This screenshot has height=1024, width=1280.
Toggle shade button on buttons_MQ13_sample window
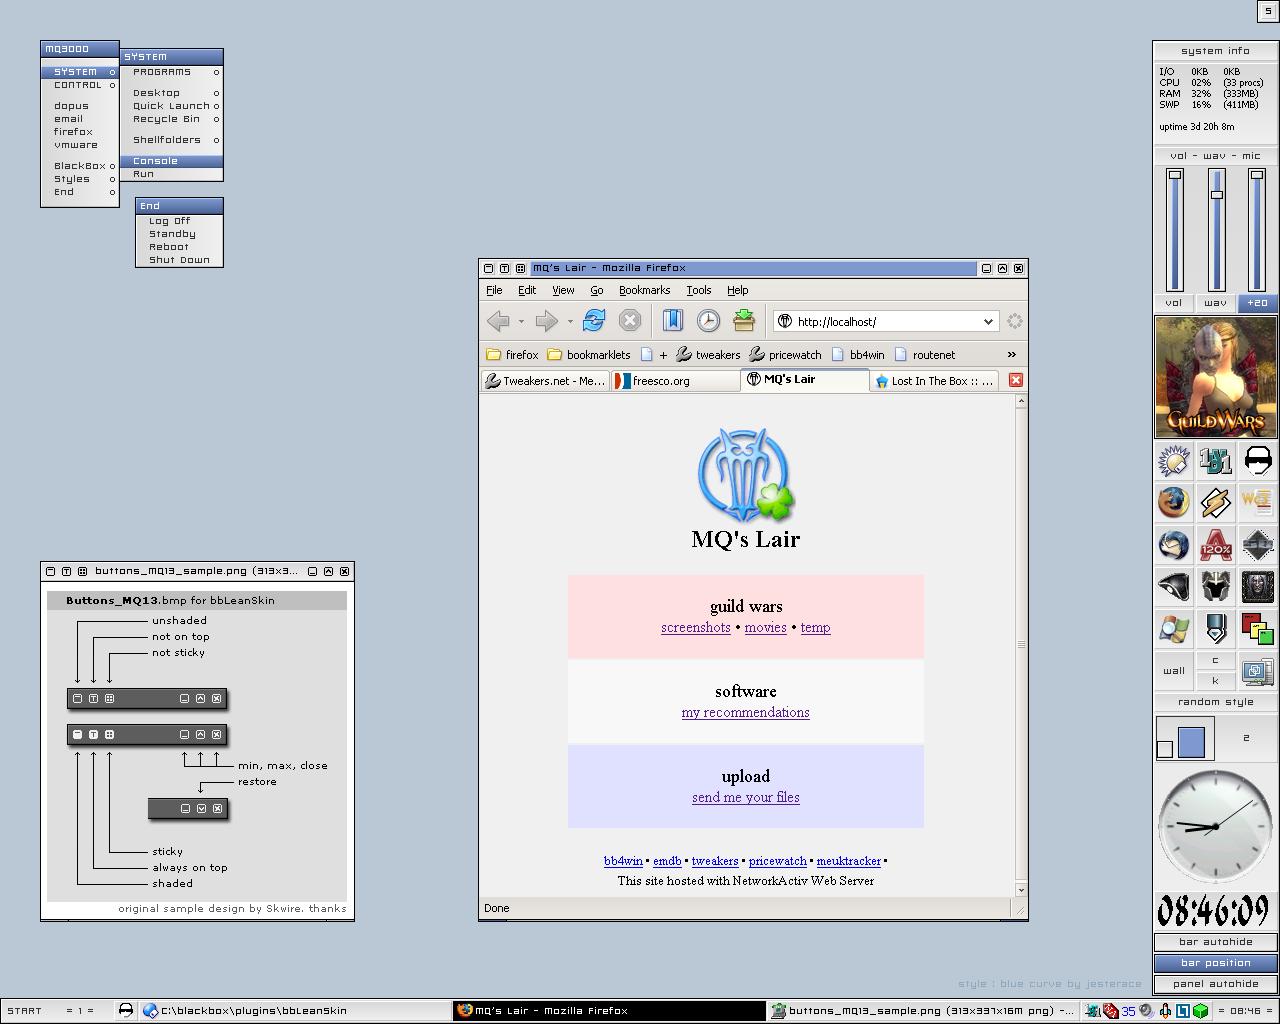50,571
